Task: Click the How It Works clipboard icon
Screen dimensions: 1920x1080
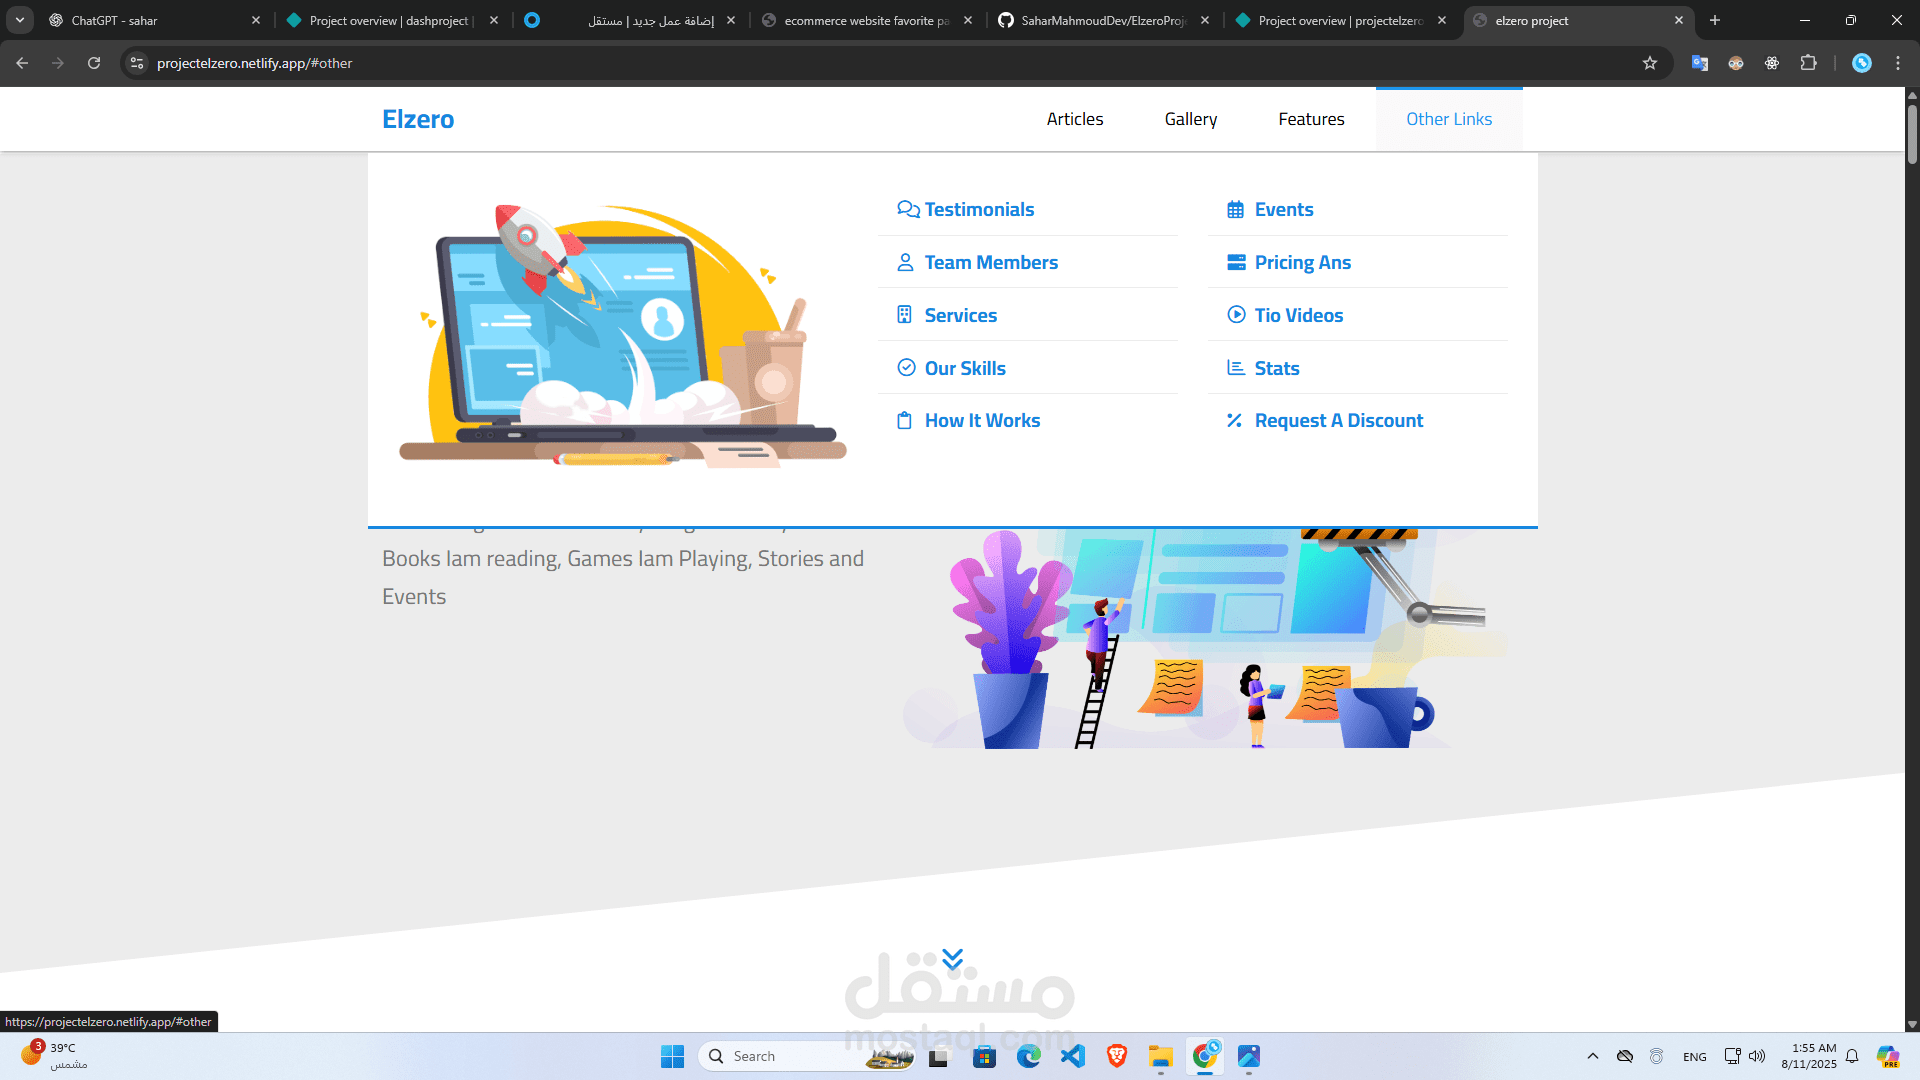Action: 904,420
